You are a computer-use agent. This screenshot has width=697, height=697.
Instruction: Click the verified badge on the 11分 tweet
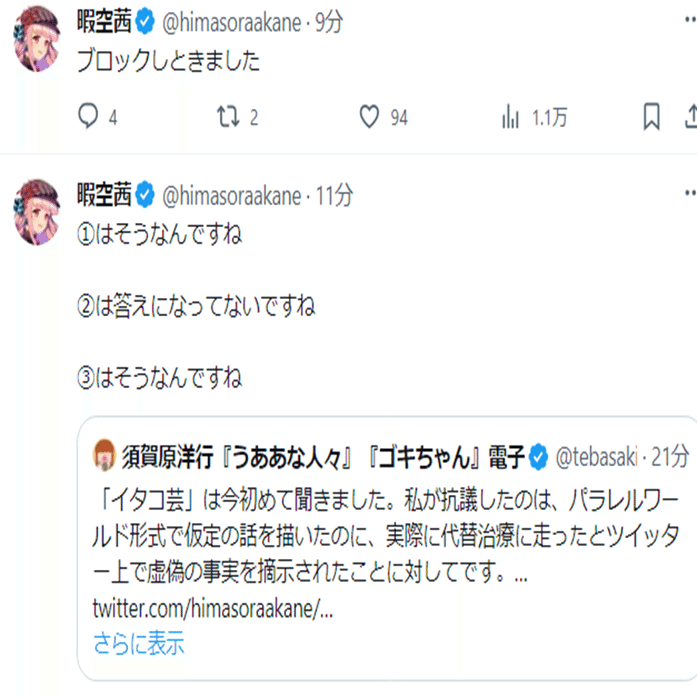click(x=144, y=195)
